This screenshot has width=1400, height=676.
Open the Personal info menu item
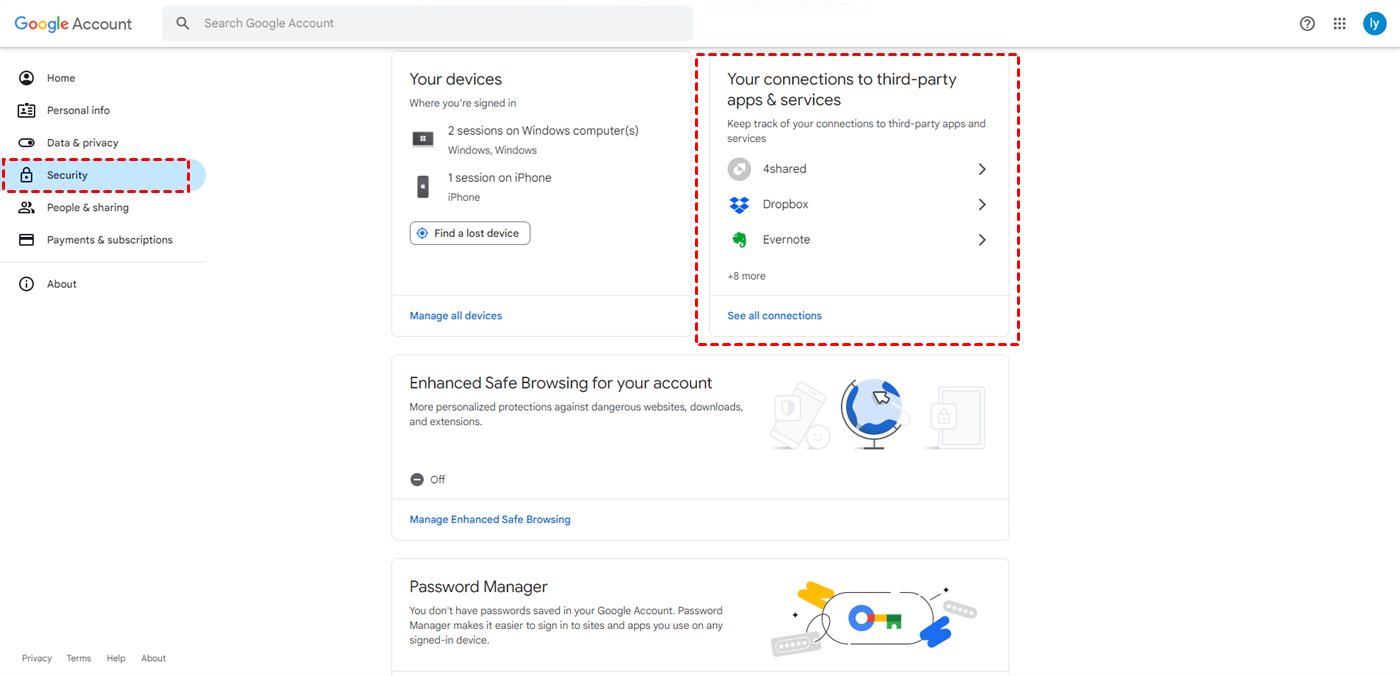(78, 111)
